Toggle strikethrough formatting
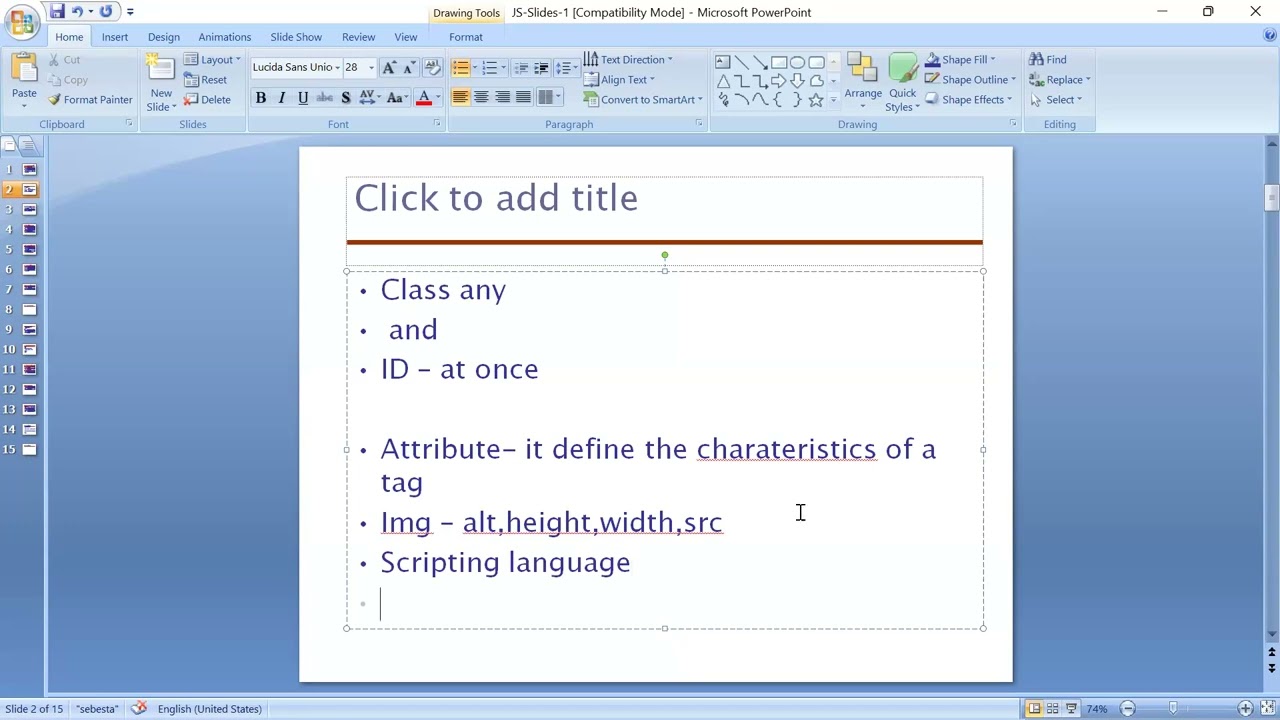This screenshot has width=1280, height=720. coord(324,98)
